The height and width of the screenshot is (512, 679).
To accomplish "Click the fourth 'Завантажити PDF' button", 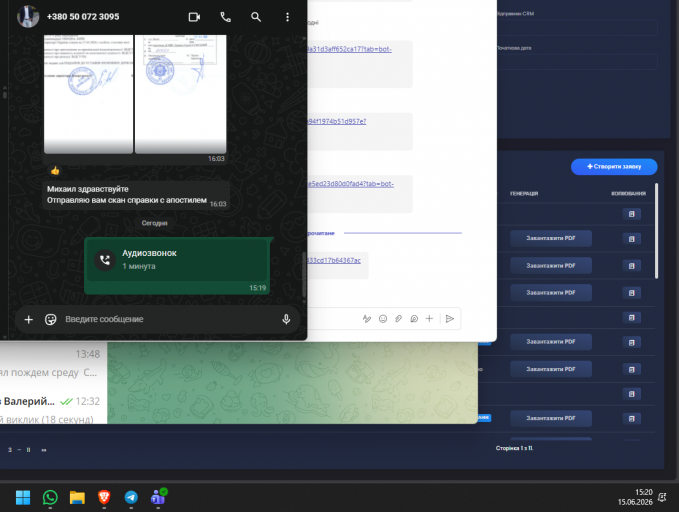I will pyautogui.click(x=551, y=342).
